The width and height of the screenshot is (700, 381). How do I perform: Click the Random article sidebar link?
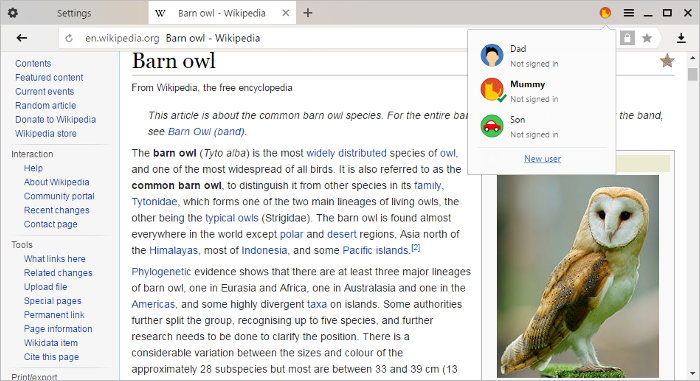tap(46, 105)
